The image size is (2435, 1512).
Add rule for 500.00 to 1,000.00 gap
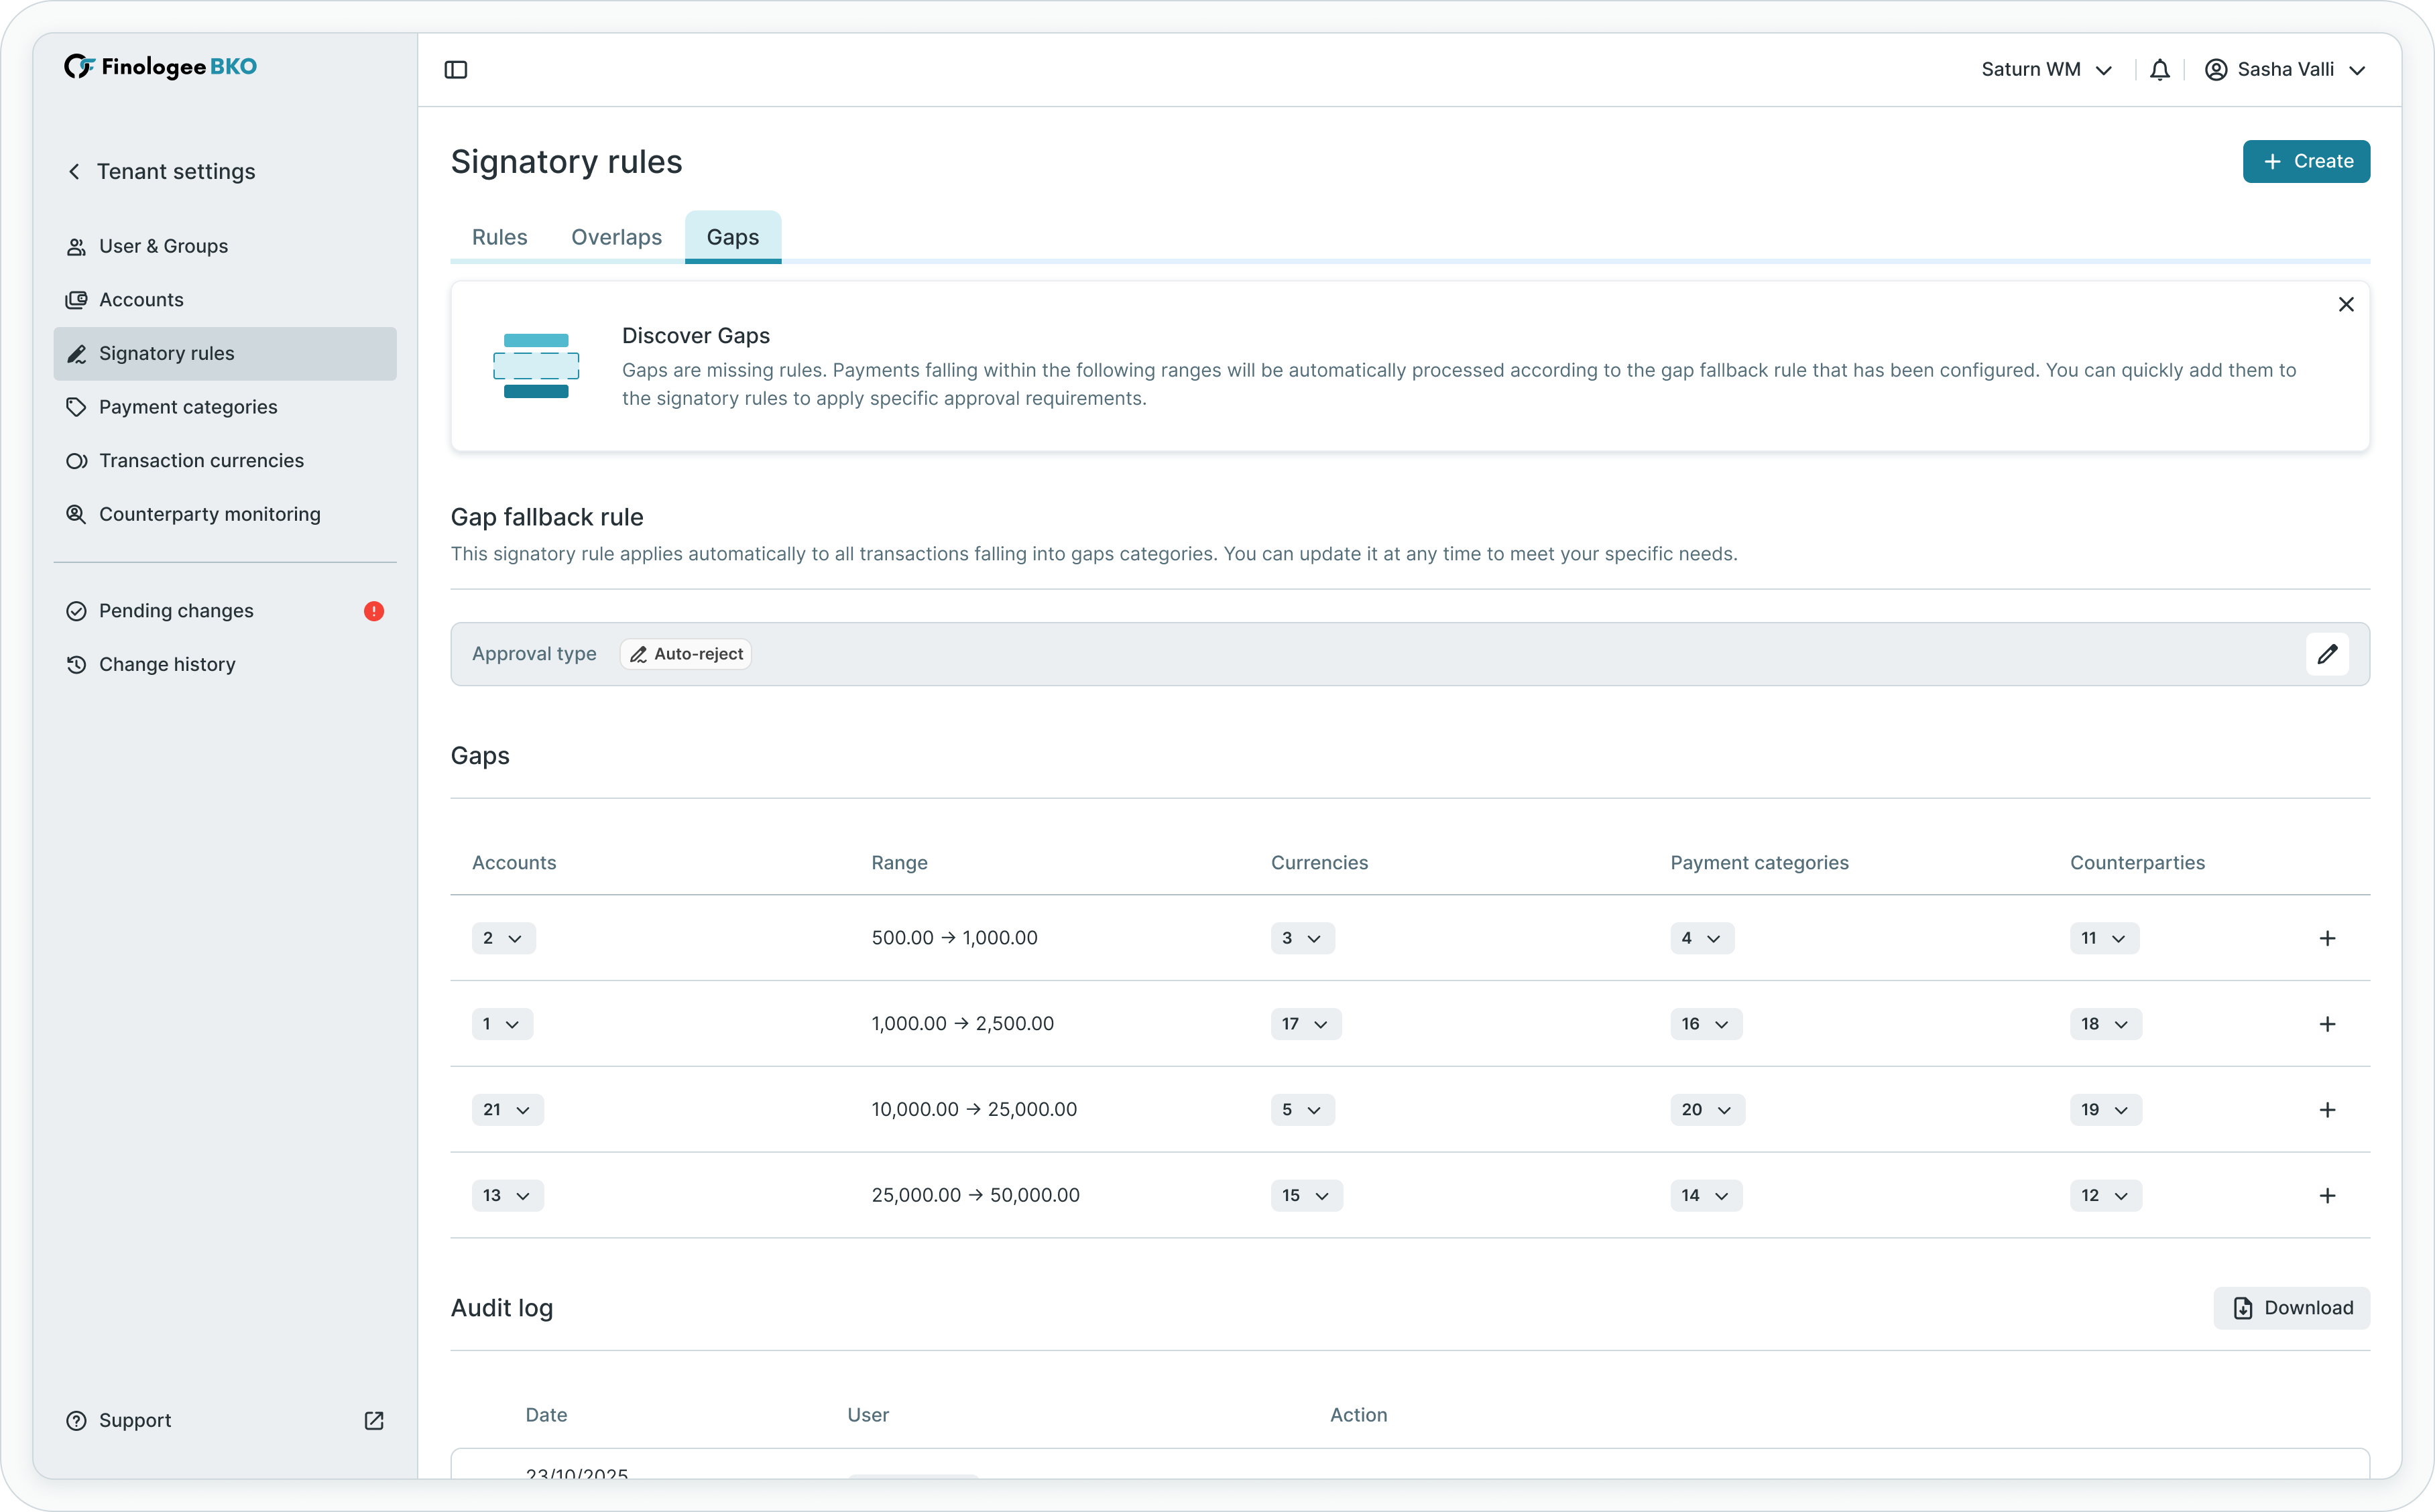[x=2327, y=938]
